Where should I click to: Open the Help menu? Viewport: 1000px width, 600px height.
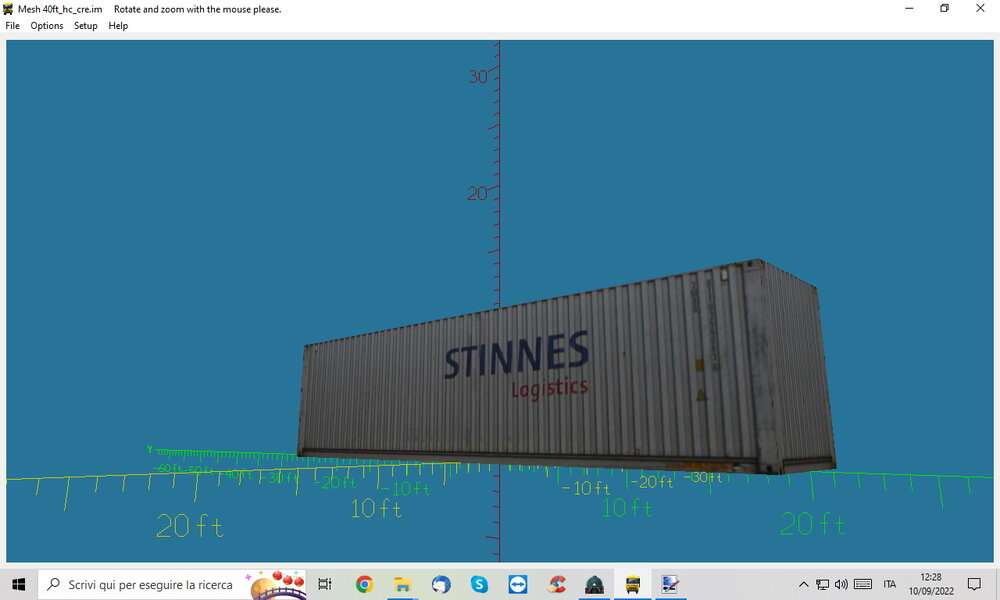[118, 26]
